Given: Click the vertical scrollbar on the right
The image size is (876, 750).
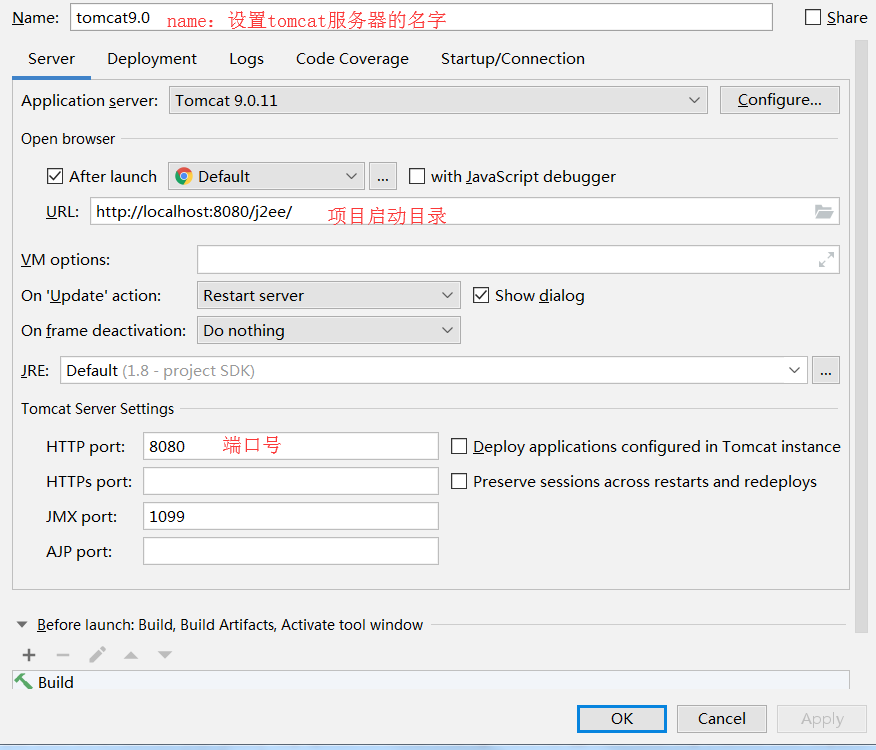Looking at the screenshot, I should [861, 335].
